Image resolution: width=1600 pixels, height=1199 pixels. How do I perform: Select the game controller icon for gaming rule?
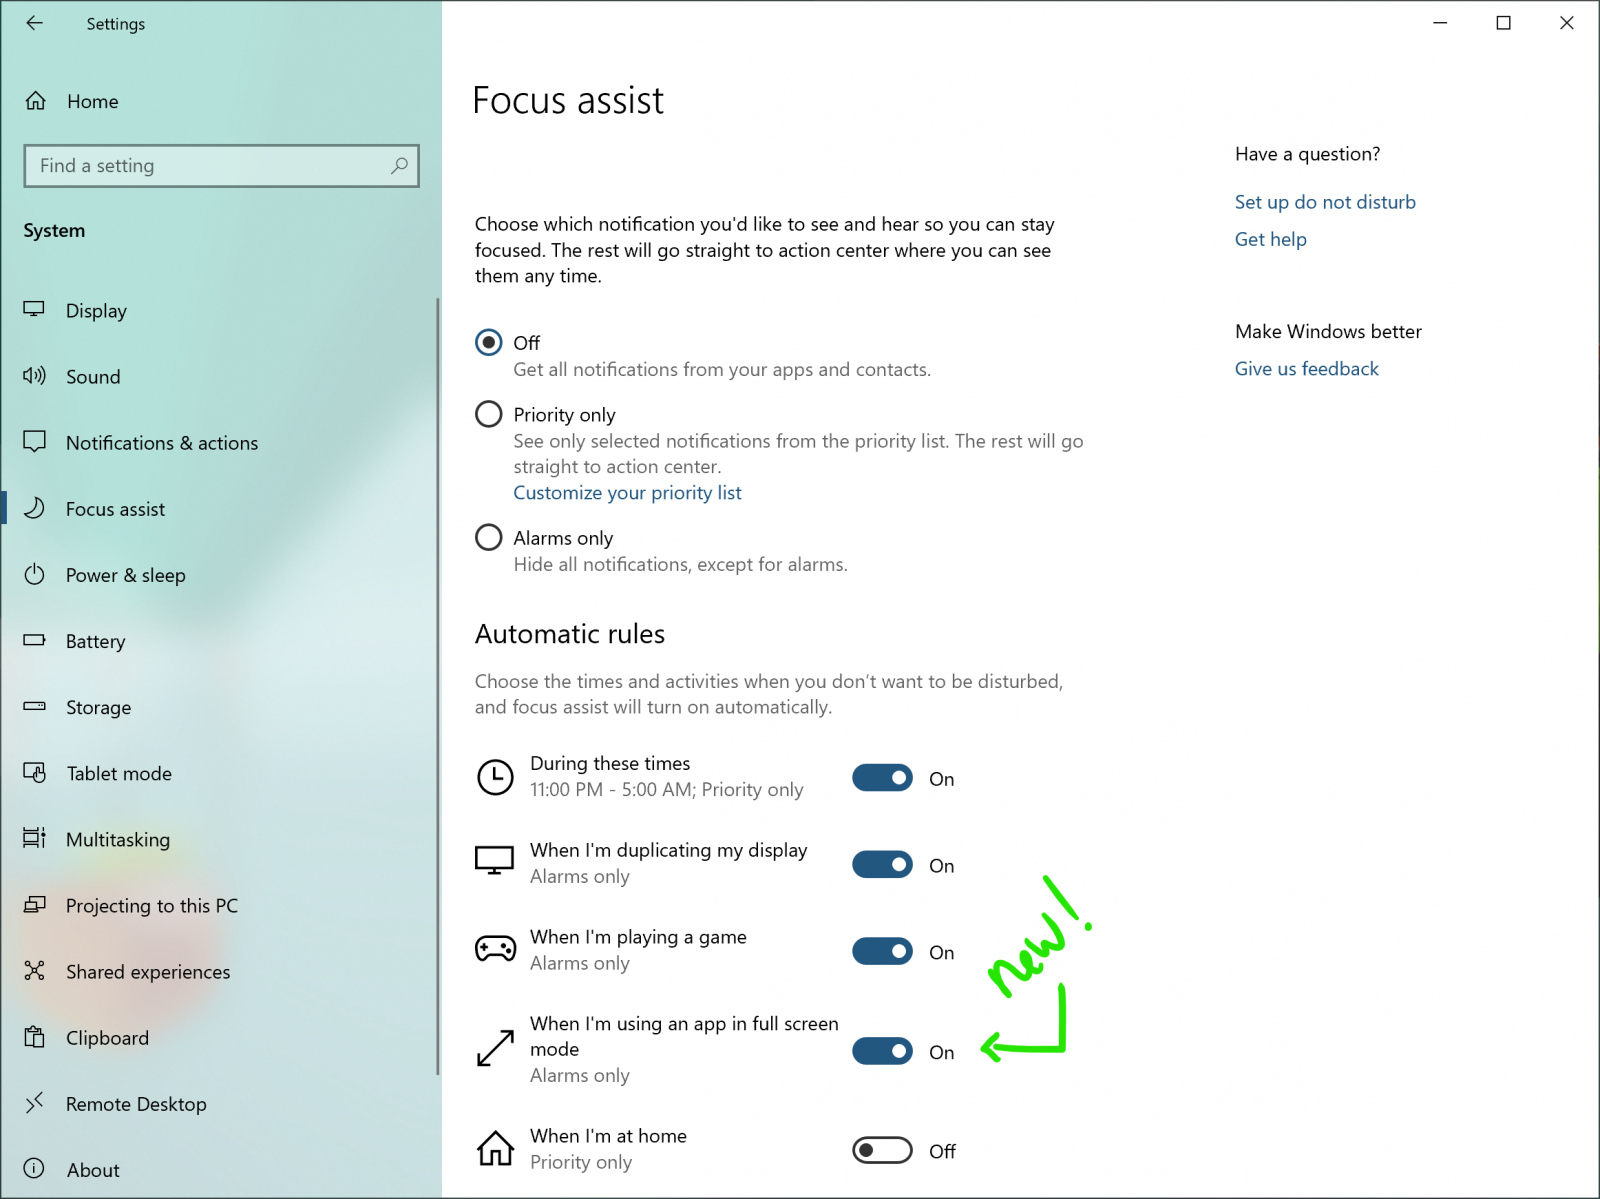(493, 948)
